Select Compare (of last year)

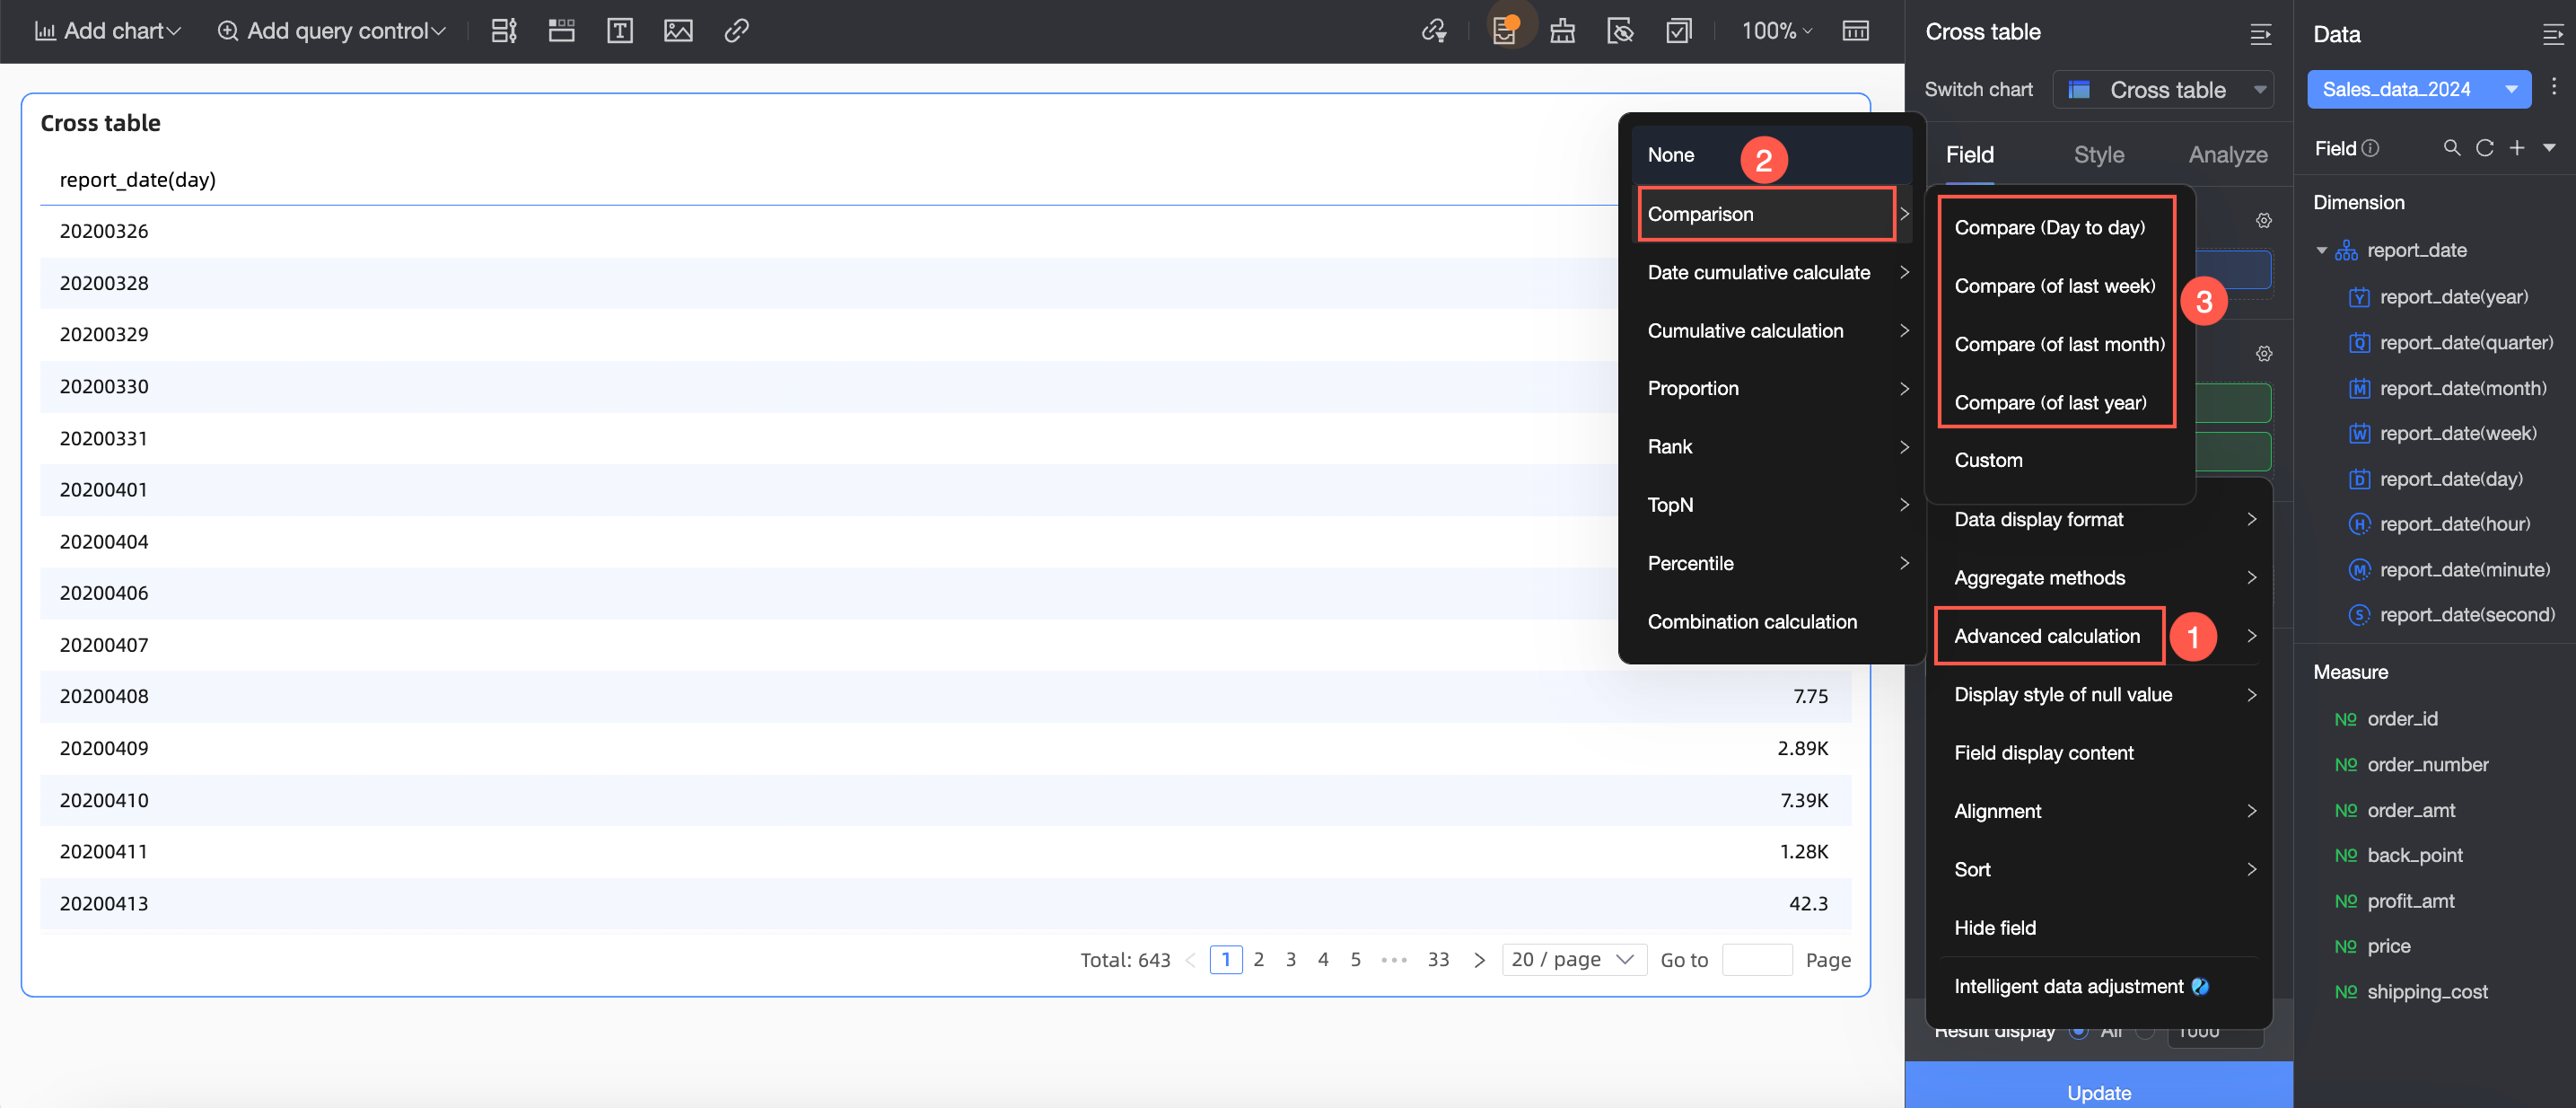[2050, 402]
